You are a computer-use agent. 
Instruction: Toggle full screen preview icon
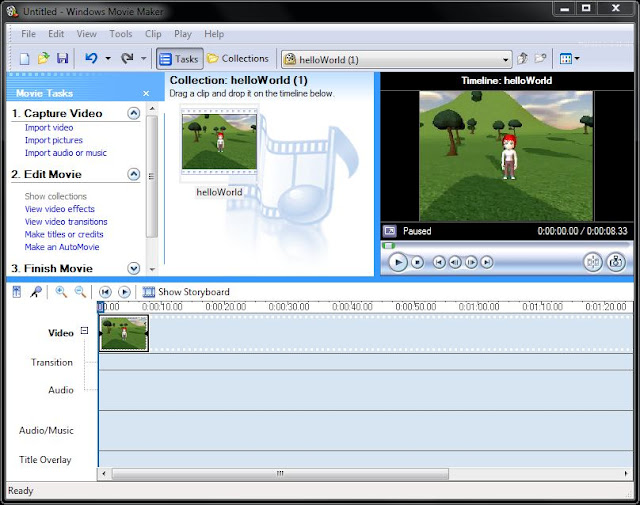390,231
